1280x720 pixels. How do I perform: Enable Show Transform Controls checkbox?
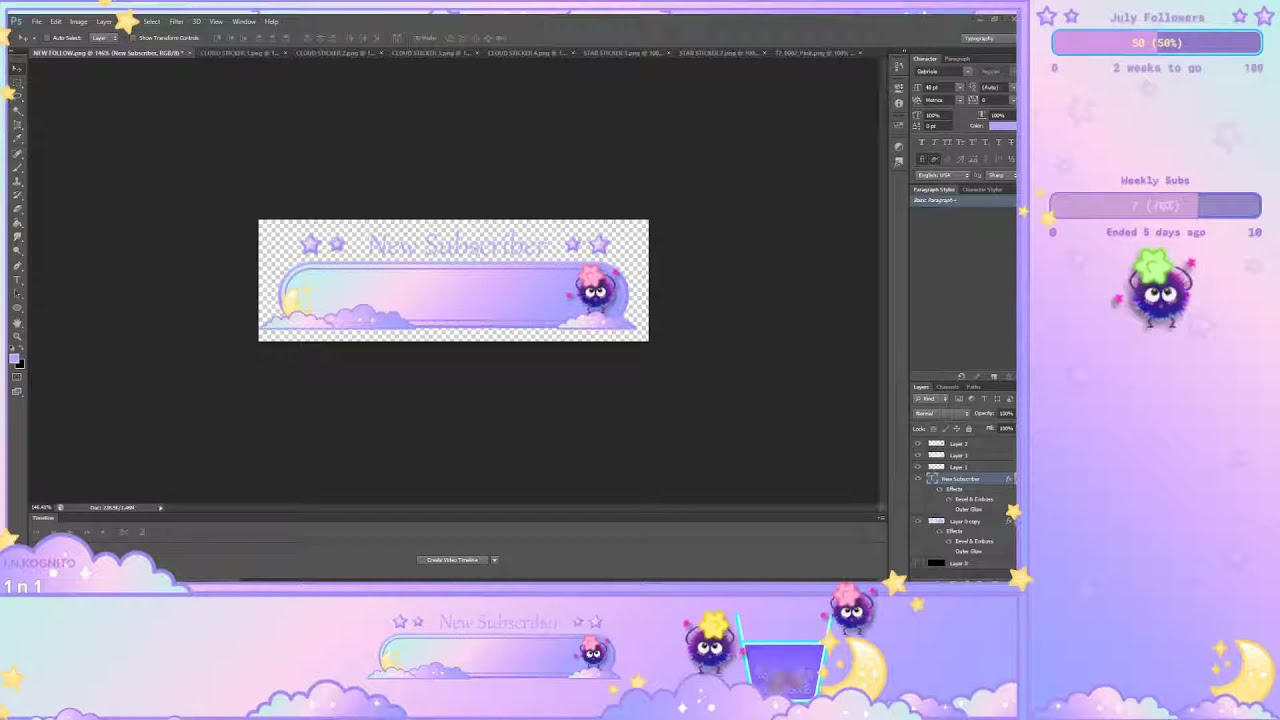pos(134,38)
